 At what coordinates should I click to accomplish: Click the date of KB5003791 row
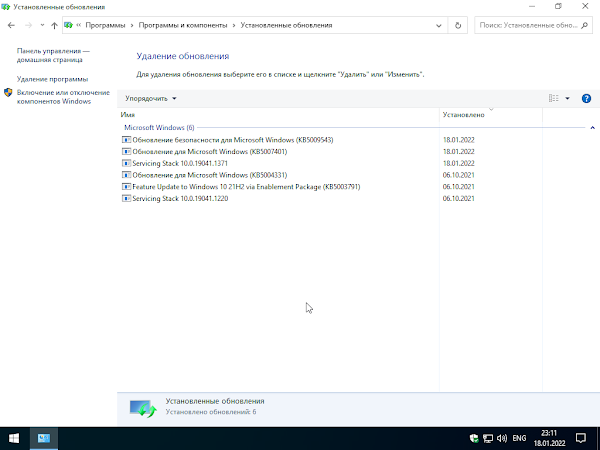(458, 187)
